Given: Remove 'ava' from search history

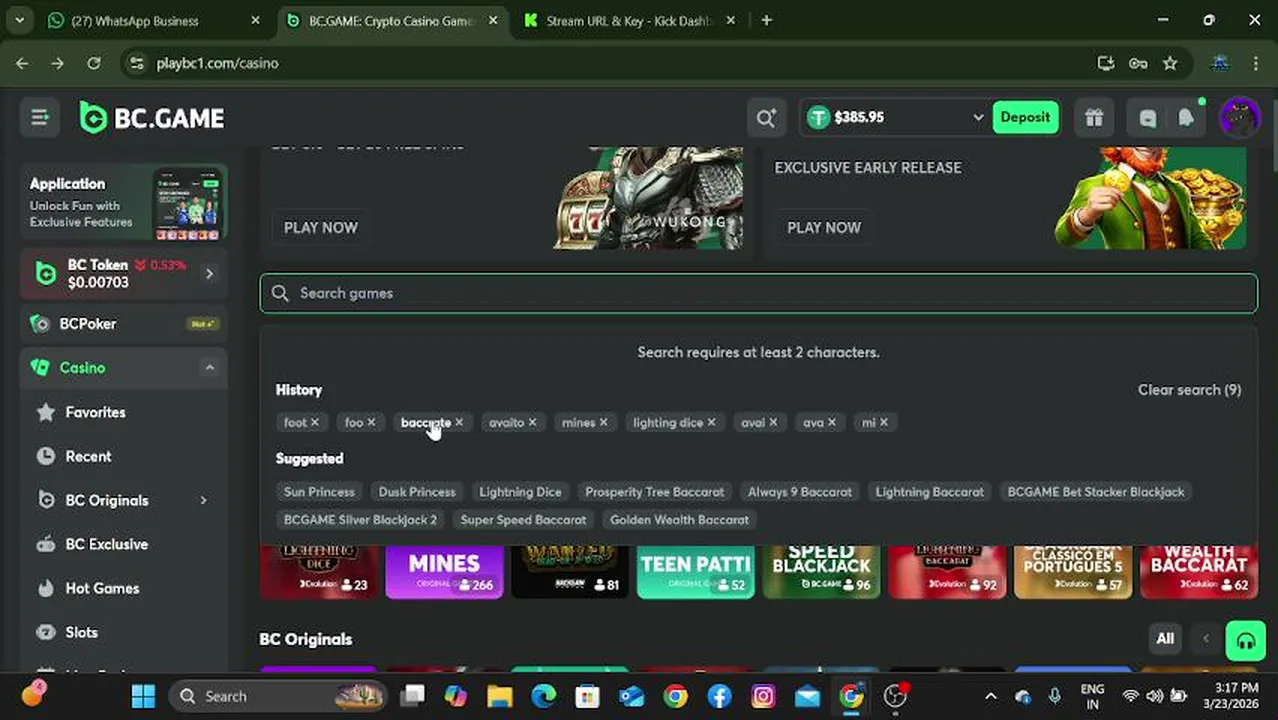Looking at the screenshot, I should pos(832,422).
